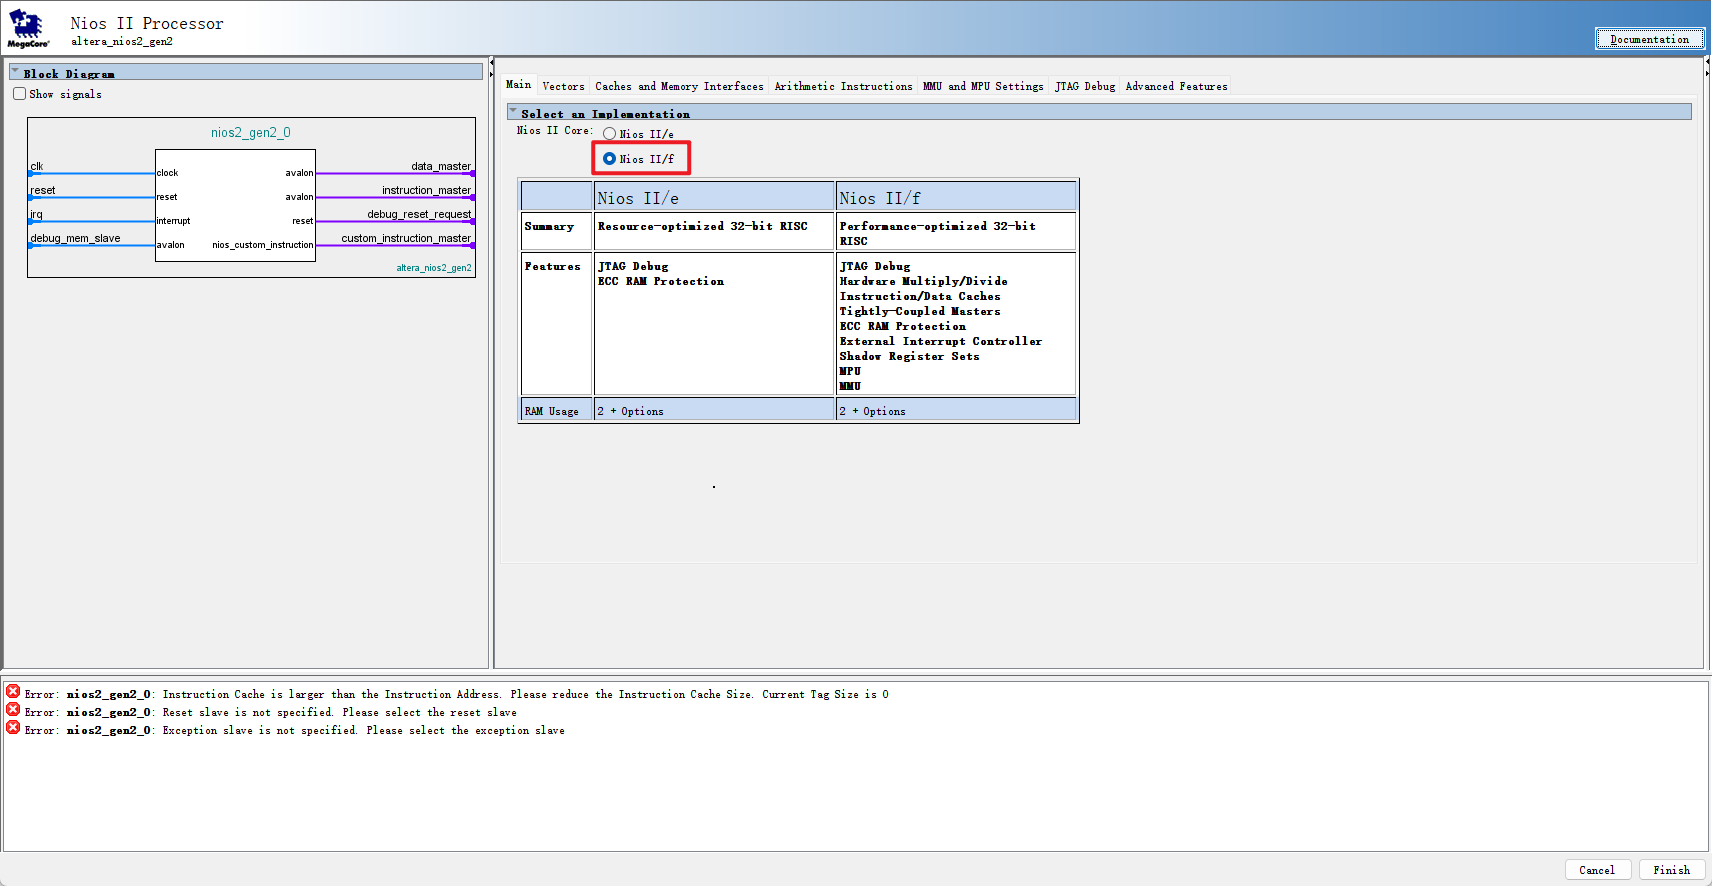Click the error icon beside the Exception slave message
The width and height of the screenshot is (1712, 886).
coord(13,727)
